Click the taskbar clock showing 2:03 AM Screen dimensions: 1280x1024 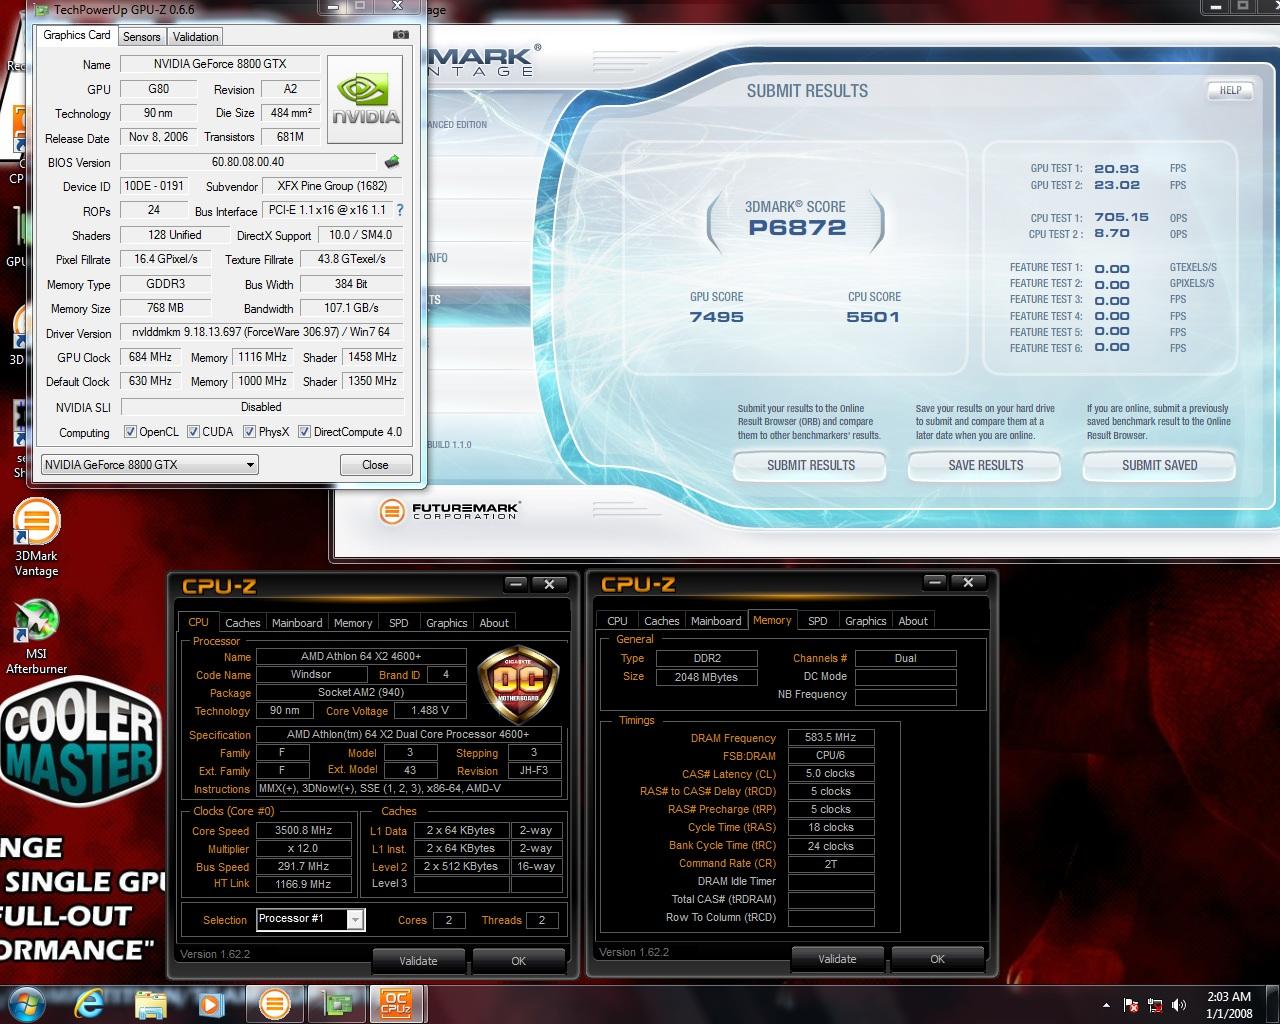point(1229,1004)
